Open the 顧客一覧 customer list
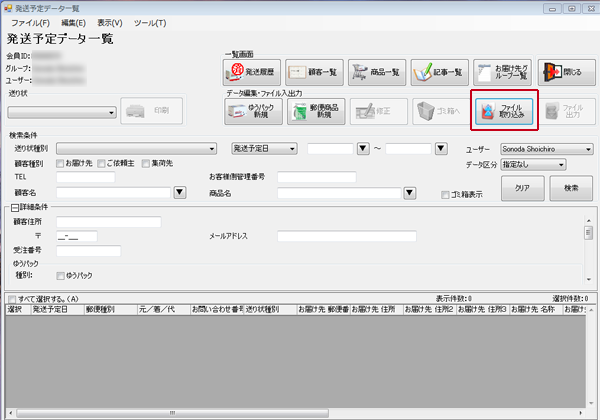Image resolution: width=600 pixels, height=420 pixels. point(314,71)
